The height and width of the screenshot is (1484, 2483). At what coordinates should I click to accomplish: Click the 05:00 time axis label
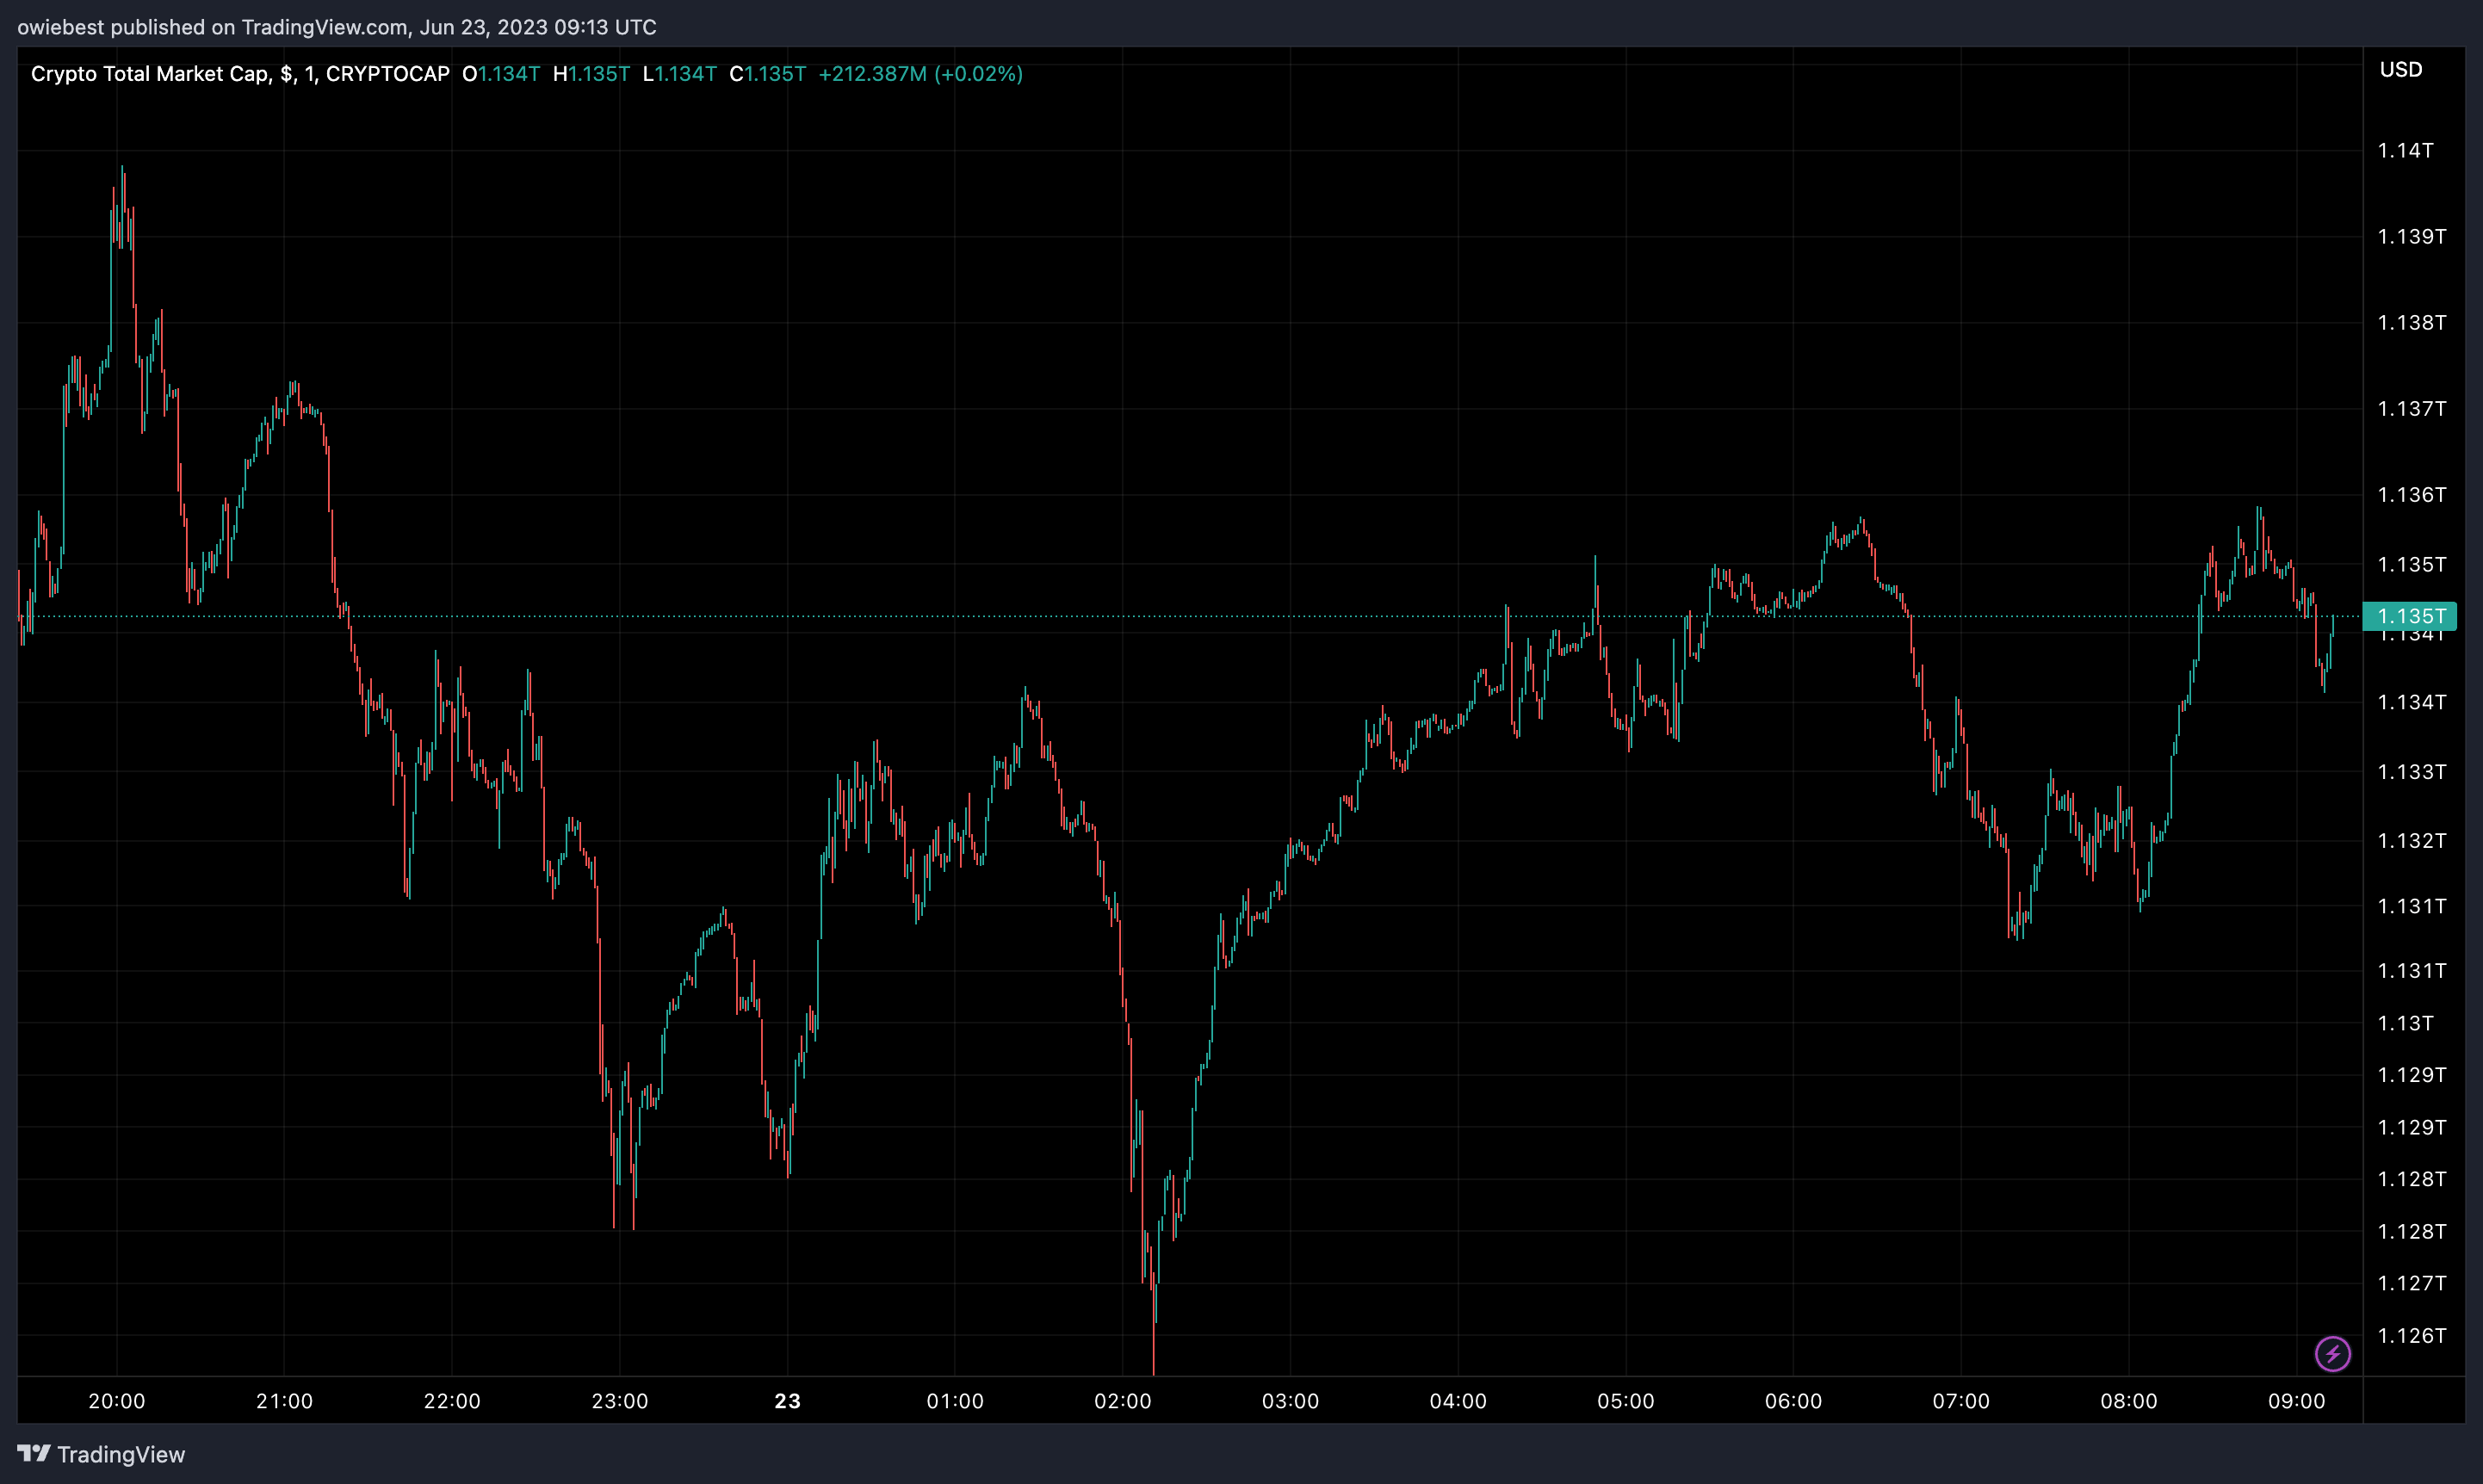1626,1401
